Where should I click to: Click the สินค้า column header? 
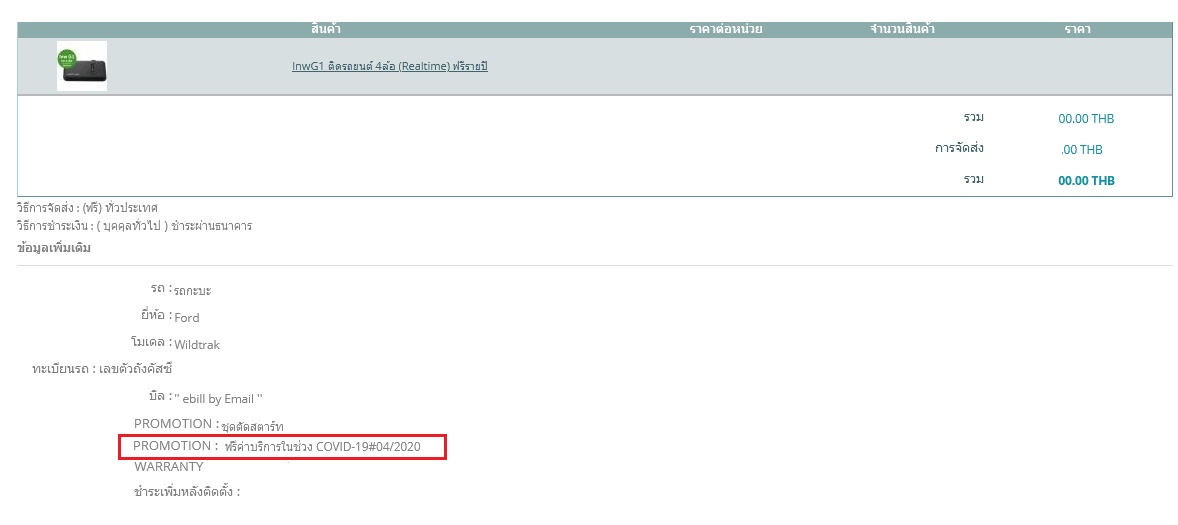coord(327,29)
